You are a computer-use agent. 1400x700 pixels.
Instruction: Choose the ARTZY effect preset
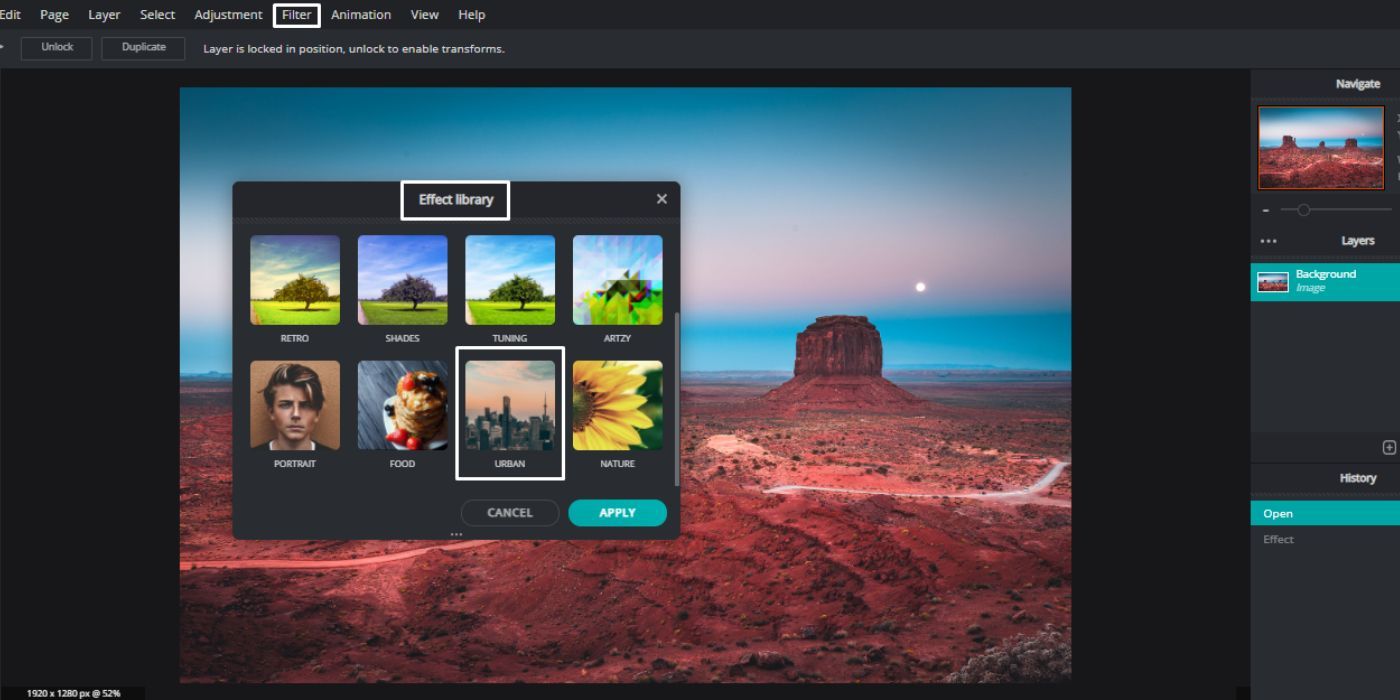617,280
